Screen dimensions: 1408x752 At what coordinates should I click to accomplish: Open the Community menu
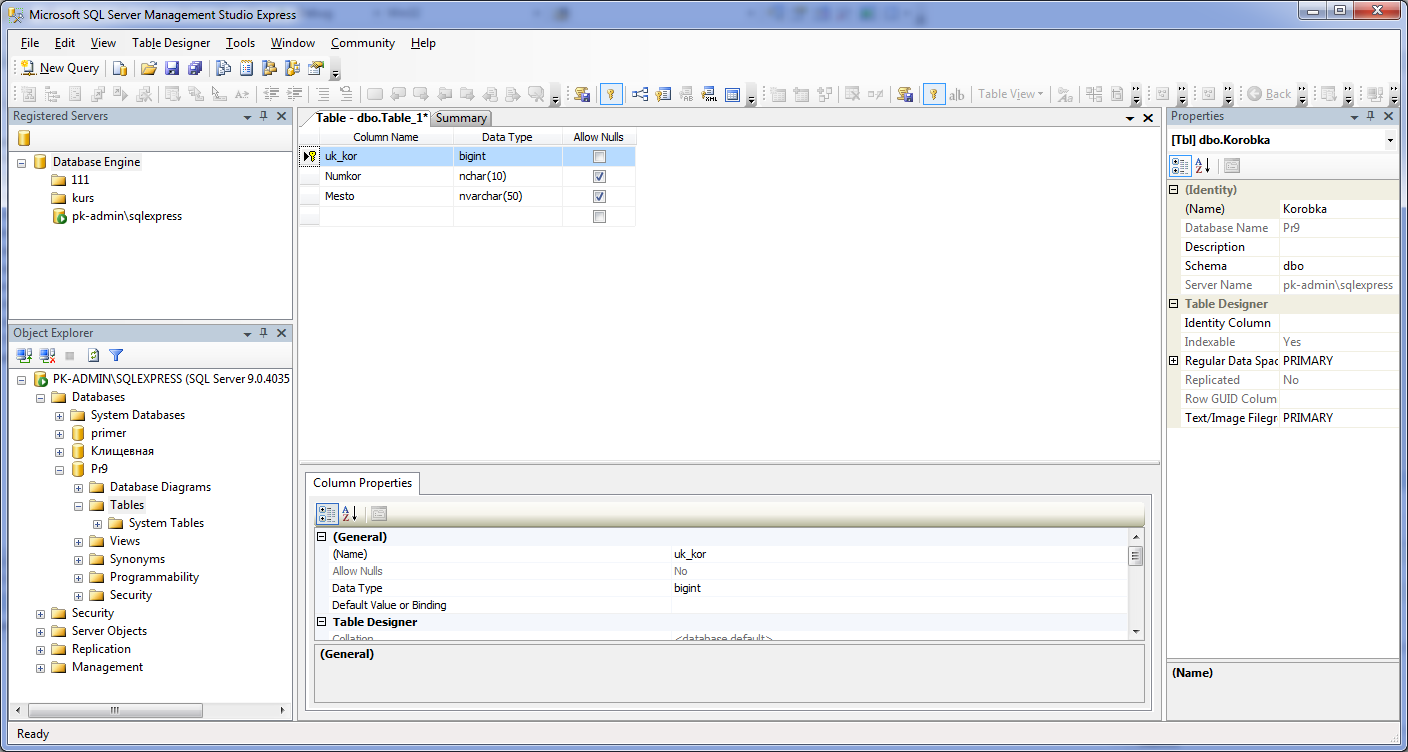coord(363,43)
